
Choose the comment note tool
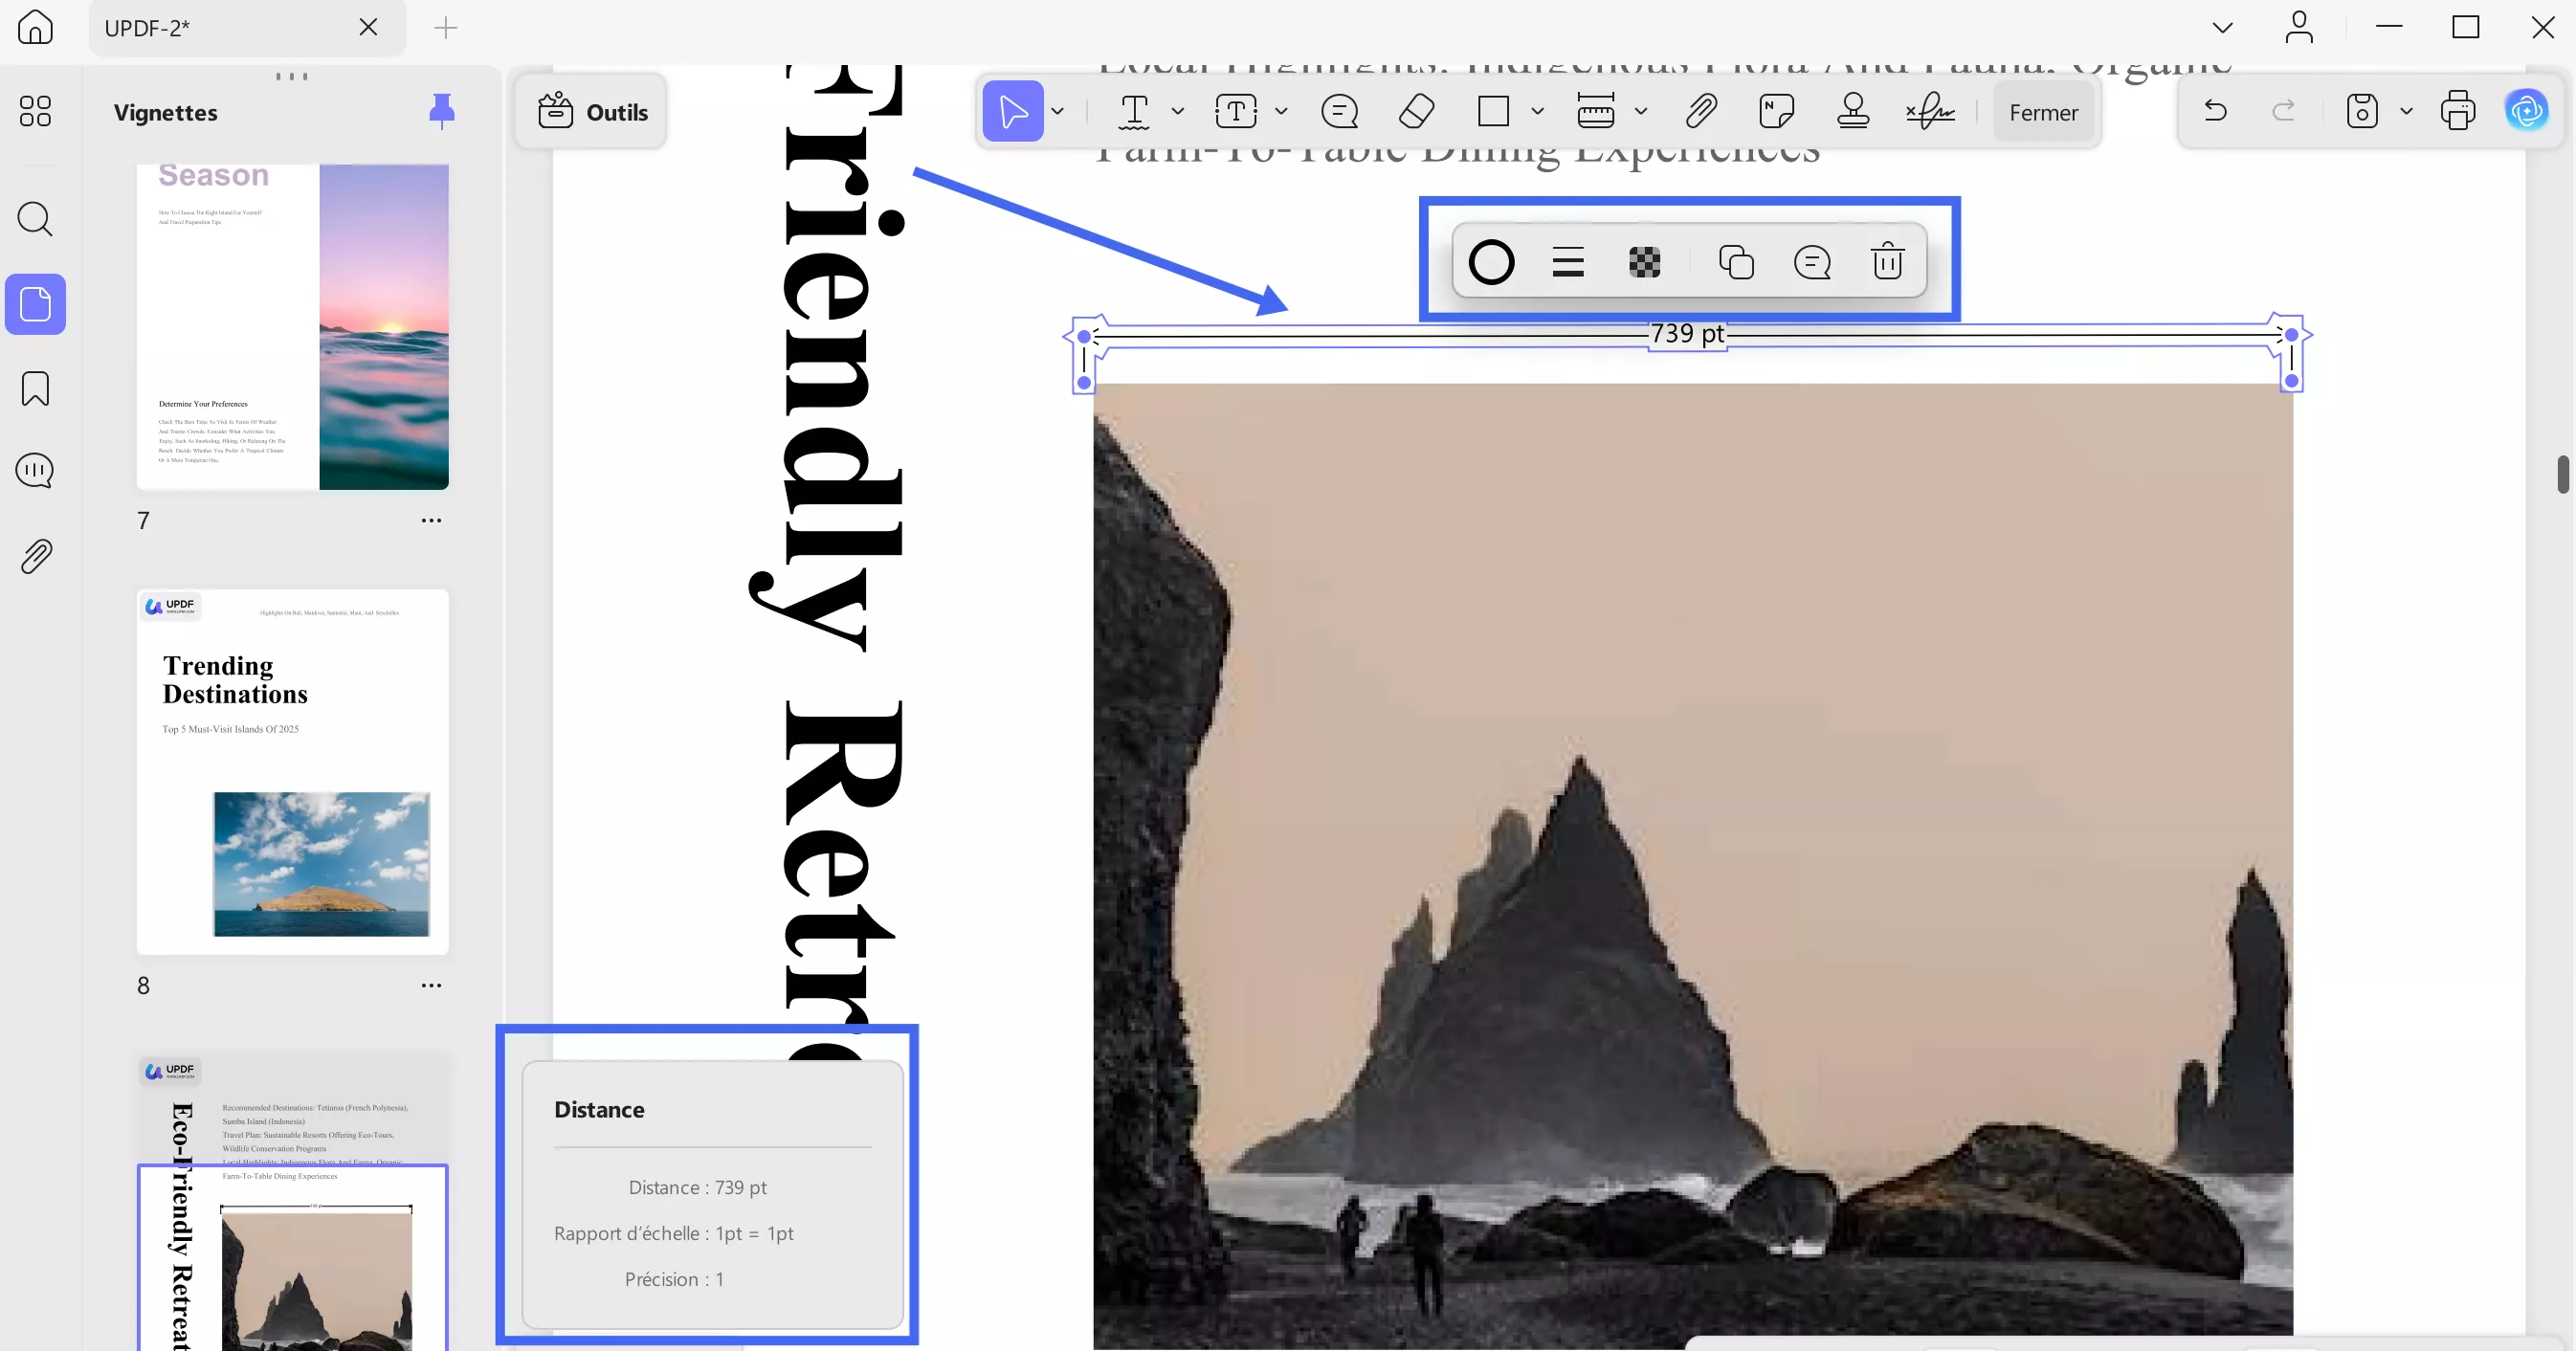point(1339,111)
